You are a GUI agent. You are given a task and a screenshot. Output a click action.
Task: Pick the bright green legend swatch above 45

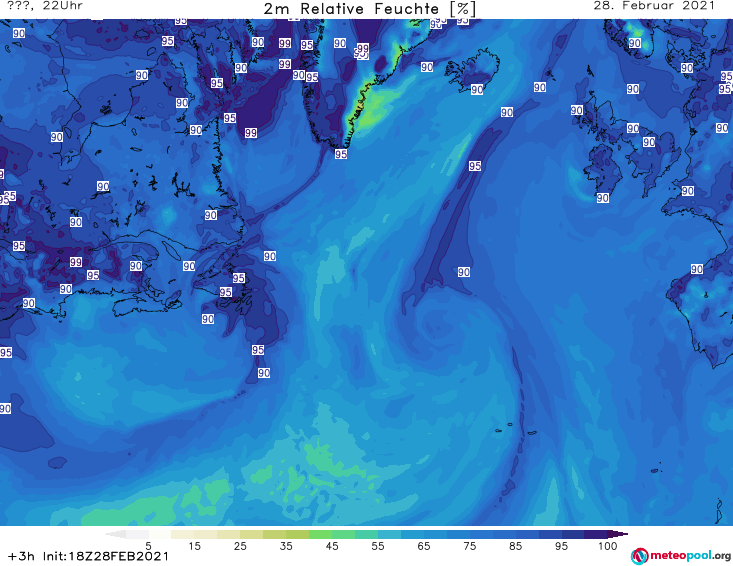[x=320, y=534]
